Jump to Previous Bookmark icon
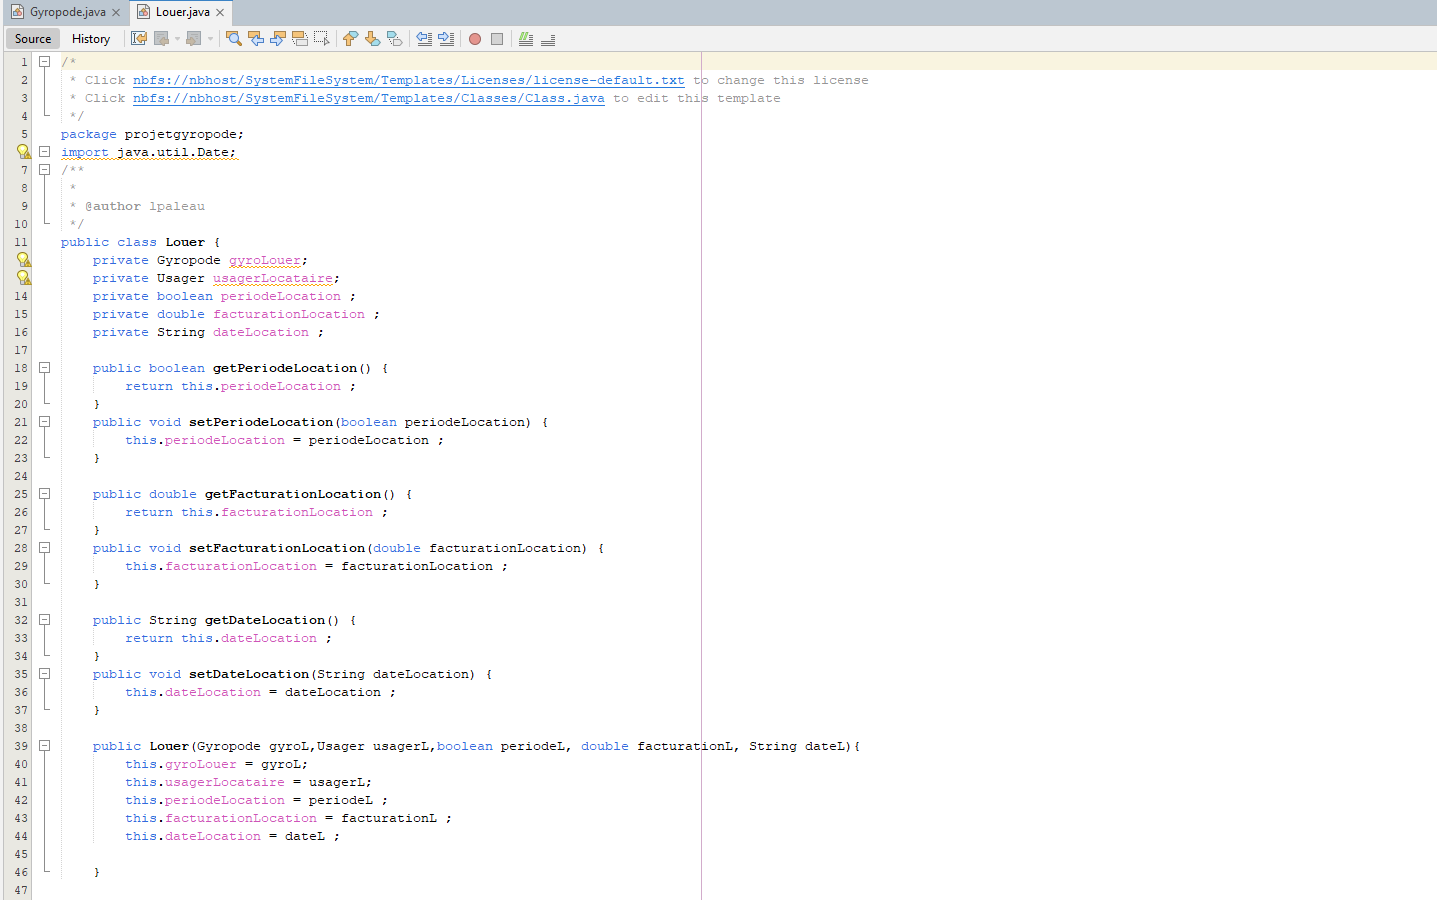Viewport: 1437px width, 900px height. pyautogui.click(x=350, y=39)
